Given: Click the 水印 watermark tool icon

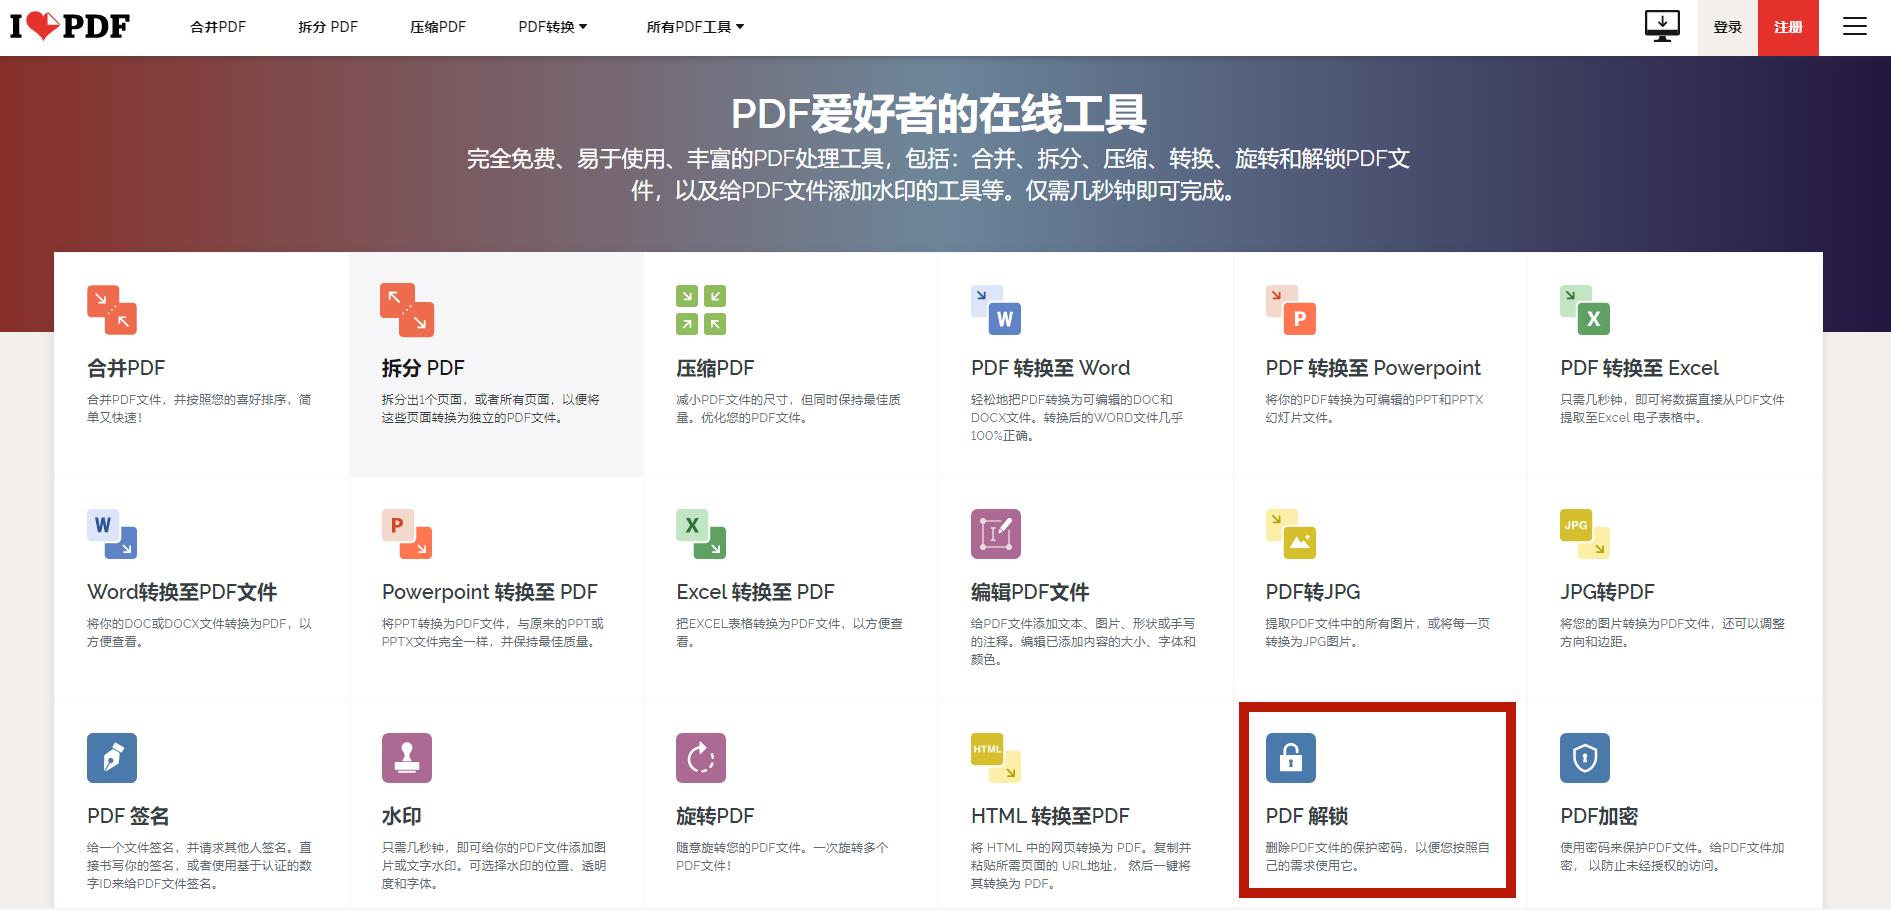Looking at the screenshot, I should point(406,758).
